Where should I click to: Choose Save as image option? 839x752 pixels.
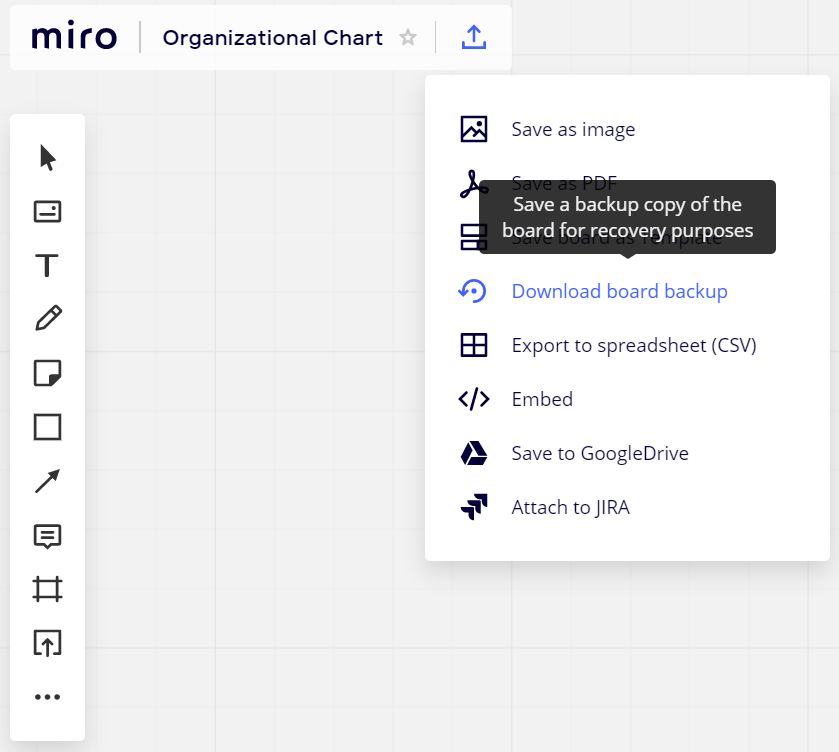point(572,129)
